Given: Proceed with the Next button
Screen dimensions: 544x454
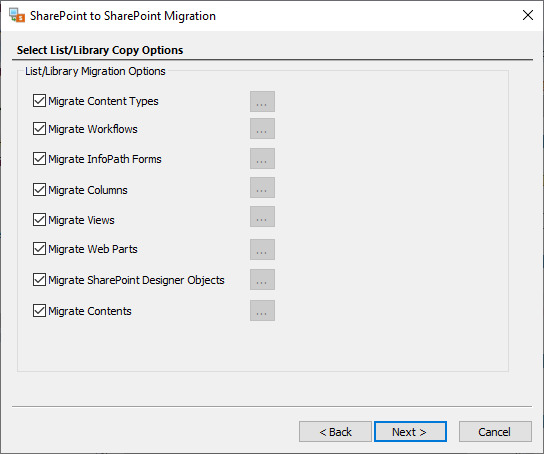Looking at the screenshot, I should point(410,432).
